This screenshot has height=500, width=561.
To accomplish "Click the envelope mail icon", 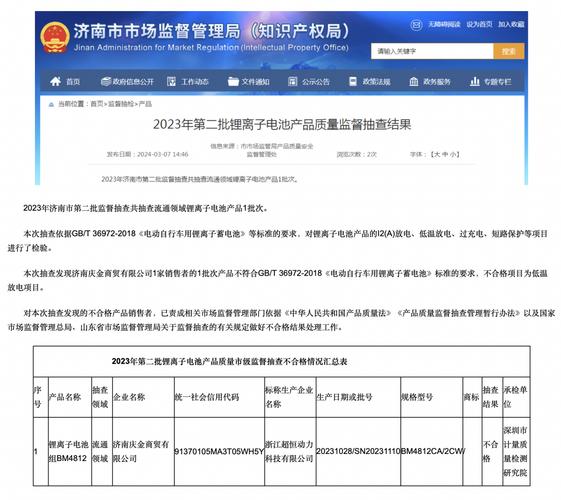I will coord(416,25).
